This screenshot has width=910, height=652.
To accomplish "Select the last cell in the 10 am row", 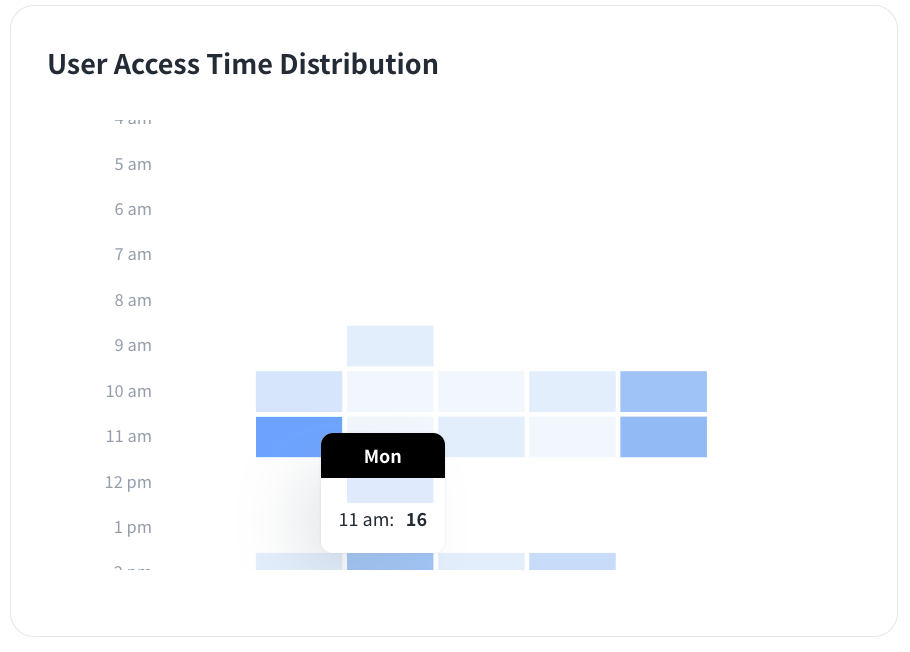I will tap(663, 391).
